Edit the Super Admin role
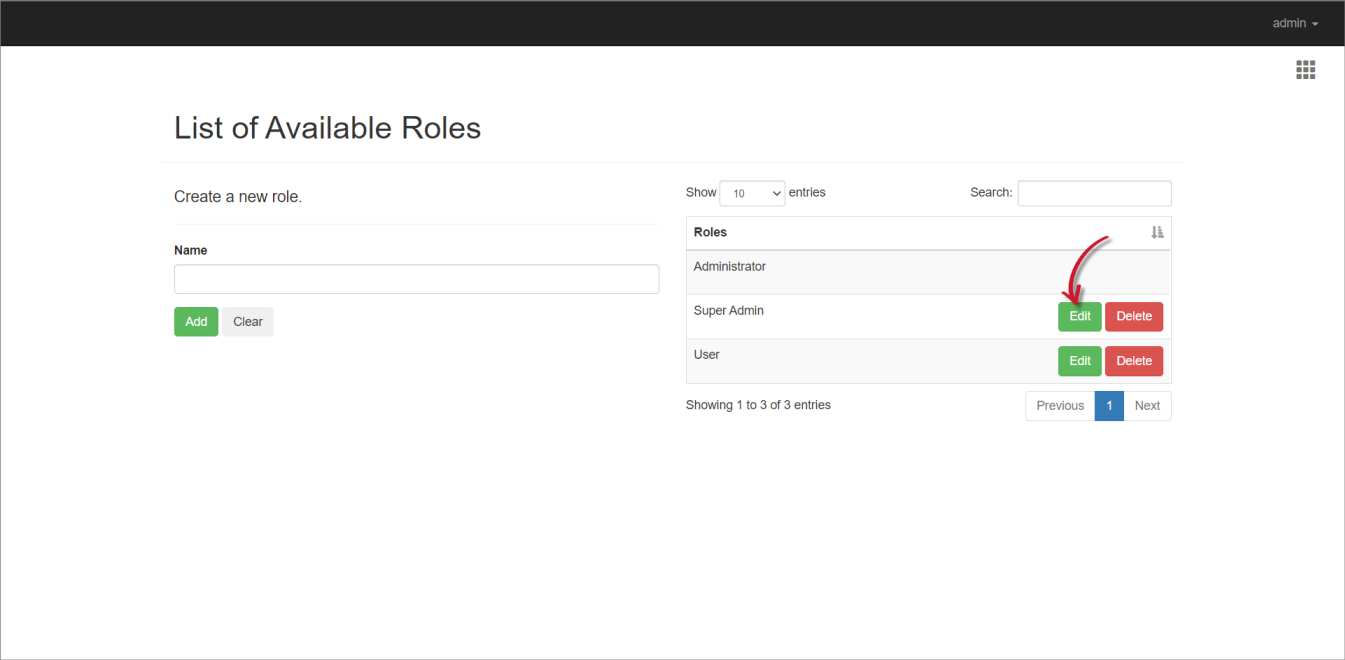This screenshot has height=660, width=1345. point(1079,316)
